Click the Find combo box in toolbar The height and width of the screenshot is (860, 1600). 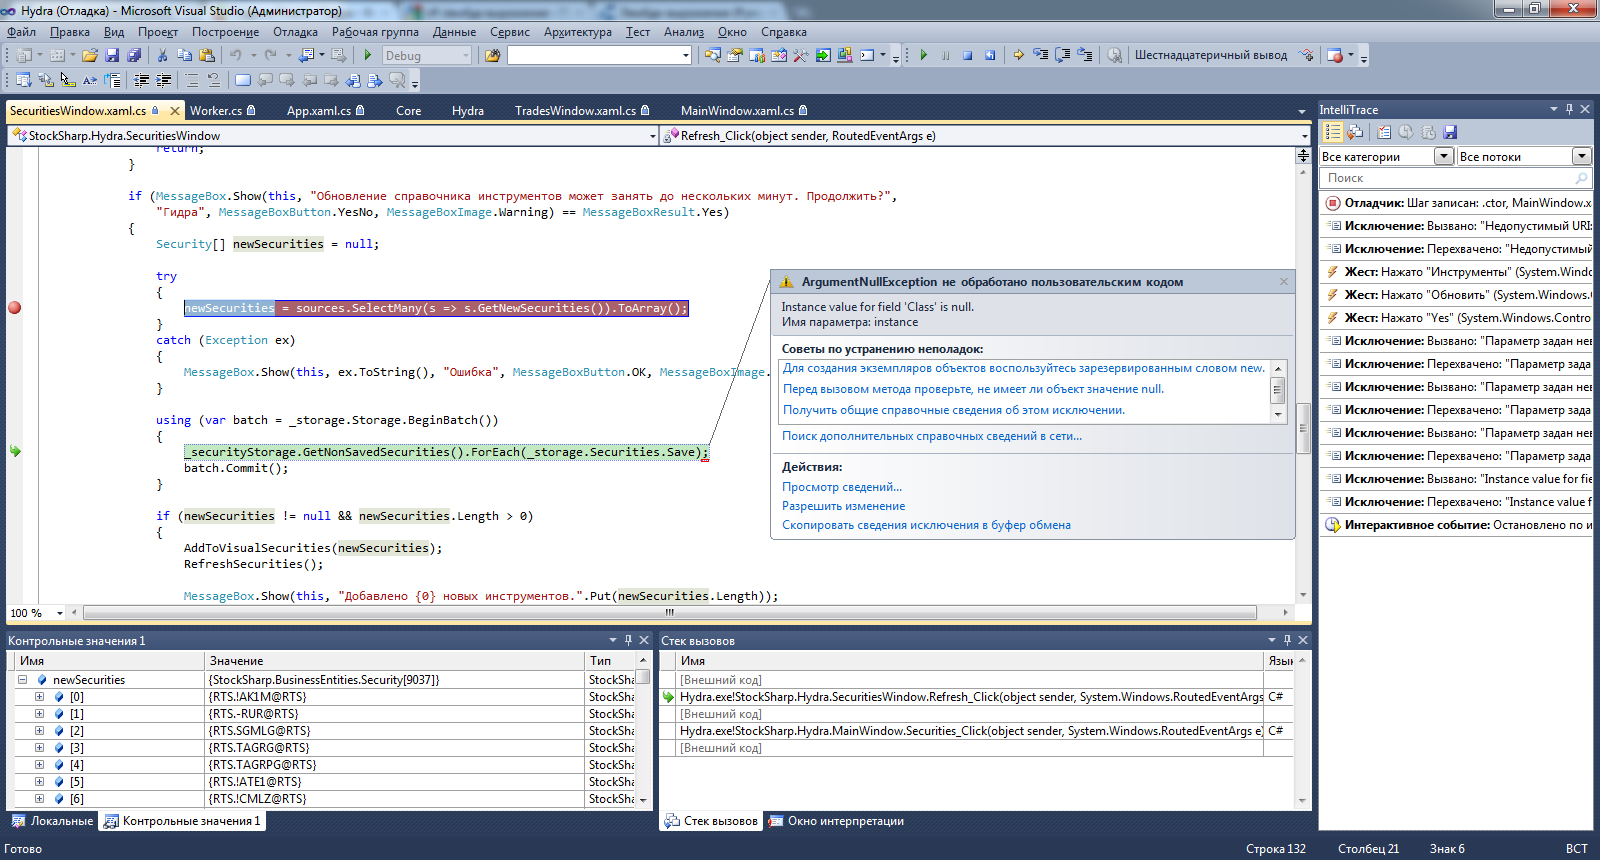599,55
